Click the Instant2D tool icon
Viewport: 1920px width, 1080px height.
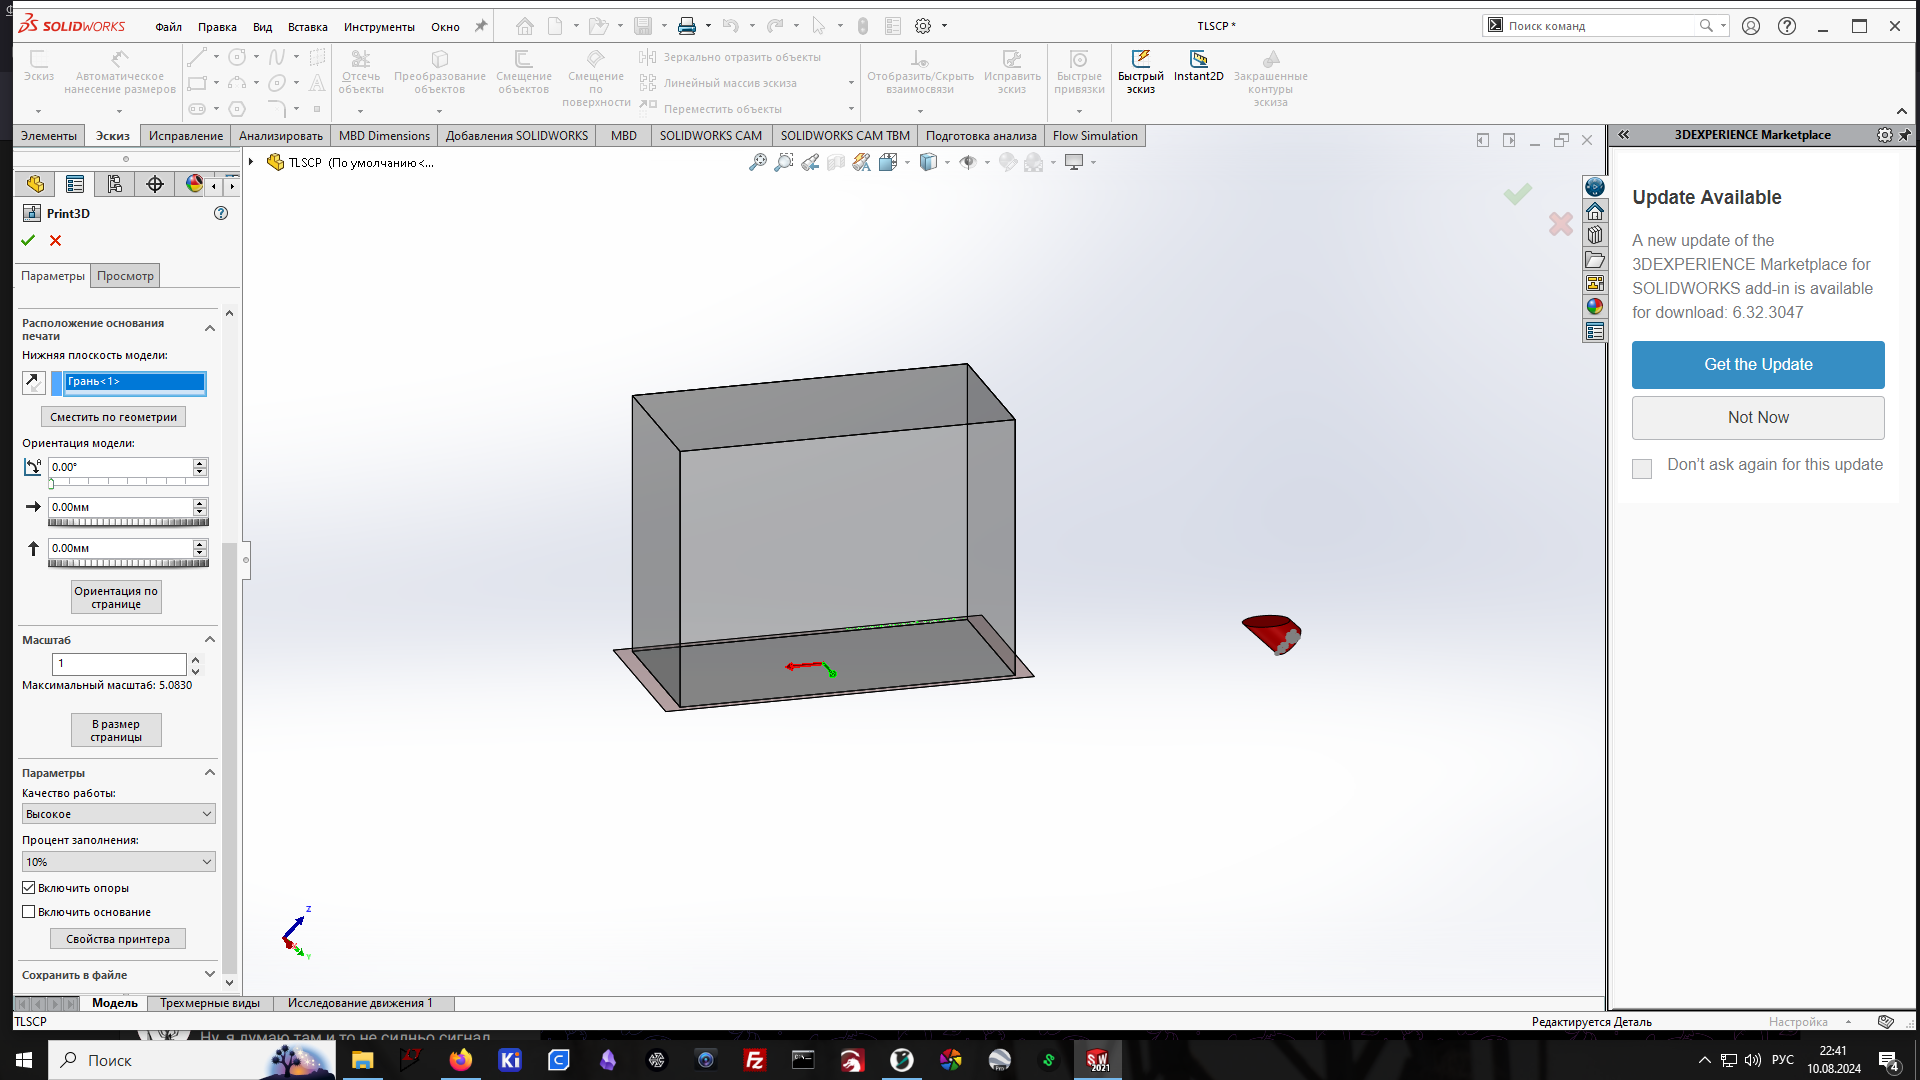[x=1198, y=60]
